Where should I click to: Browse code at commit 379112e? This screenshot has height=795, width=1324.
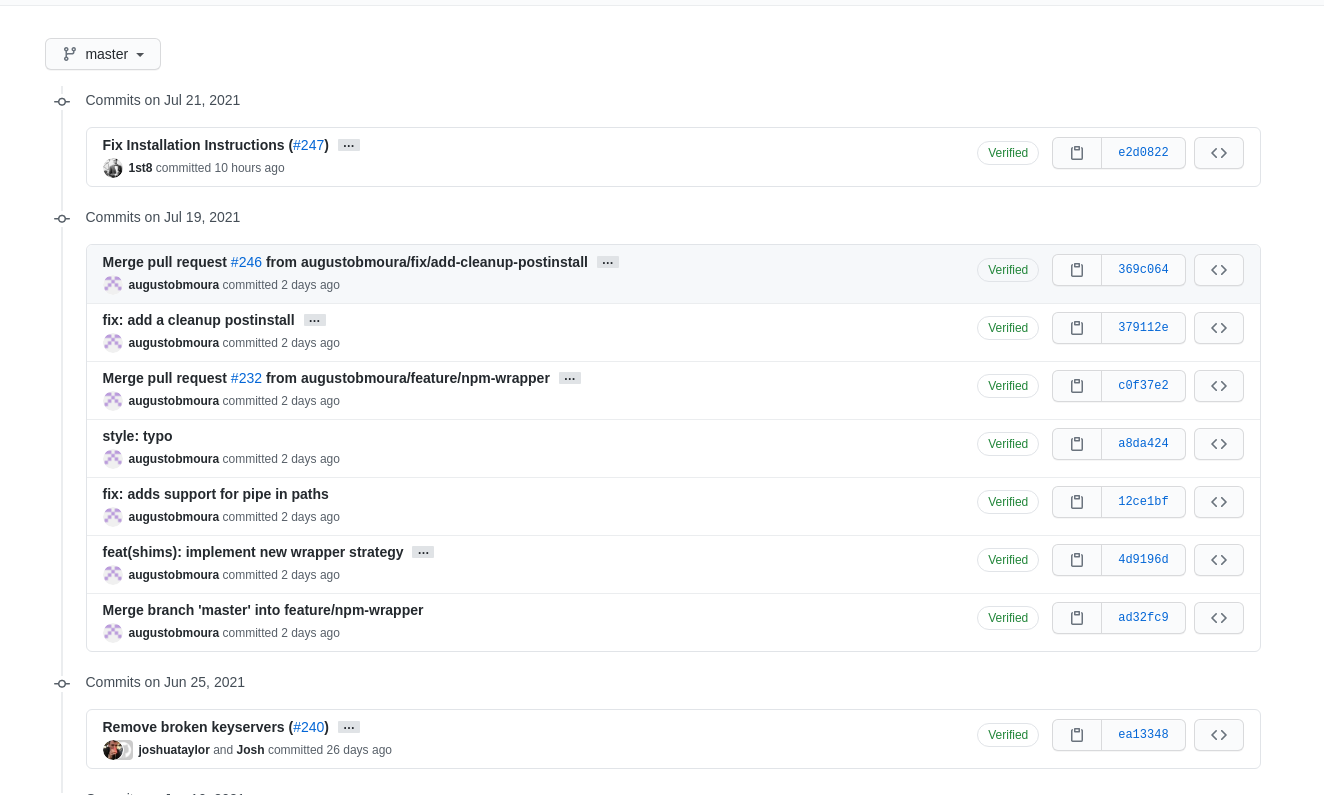tap(1218, 327)
